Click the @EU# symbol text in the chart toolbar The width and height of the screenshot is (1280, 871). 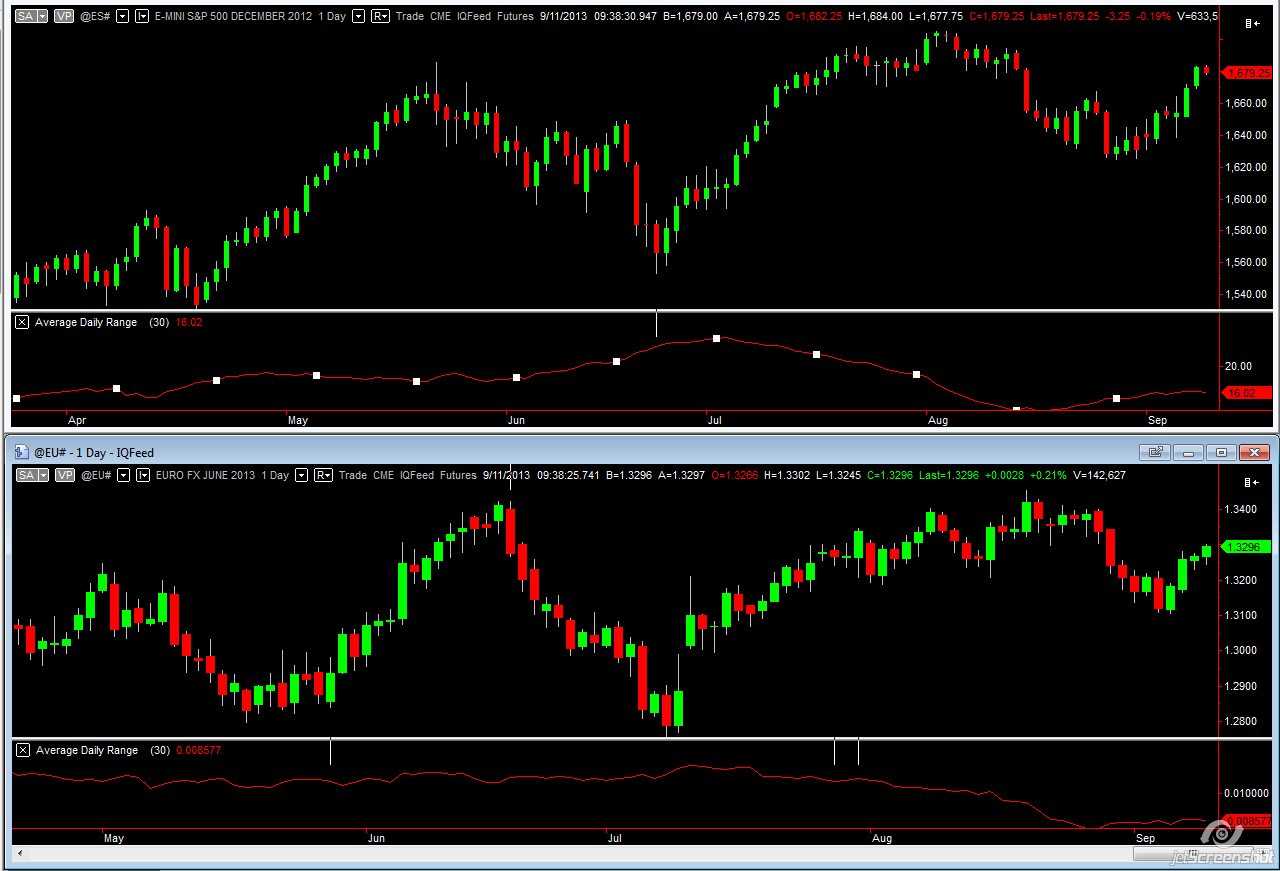click(96, 475)
